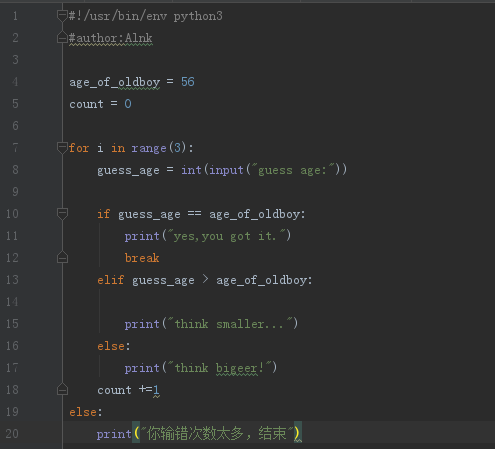Click the break keyword
Viewport: 495px width, 449px height.
[x=142, y=258]
